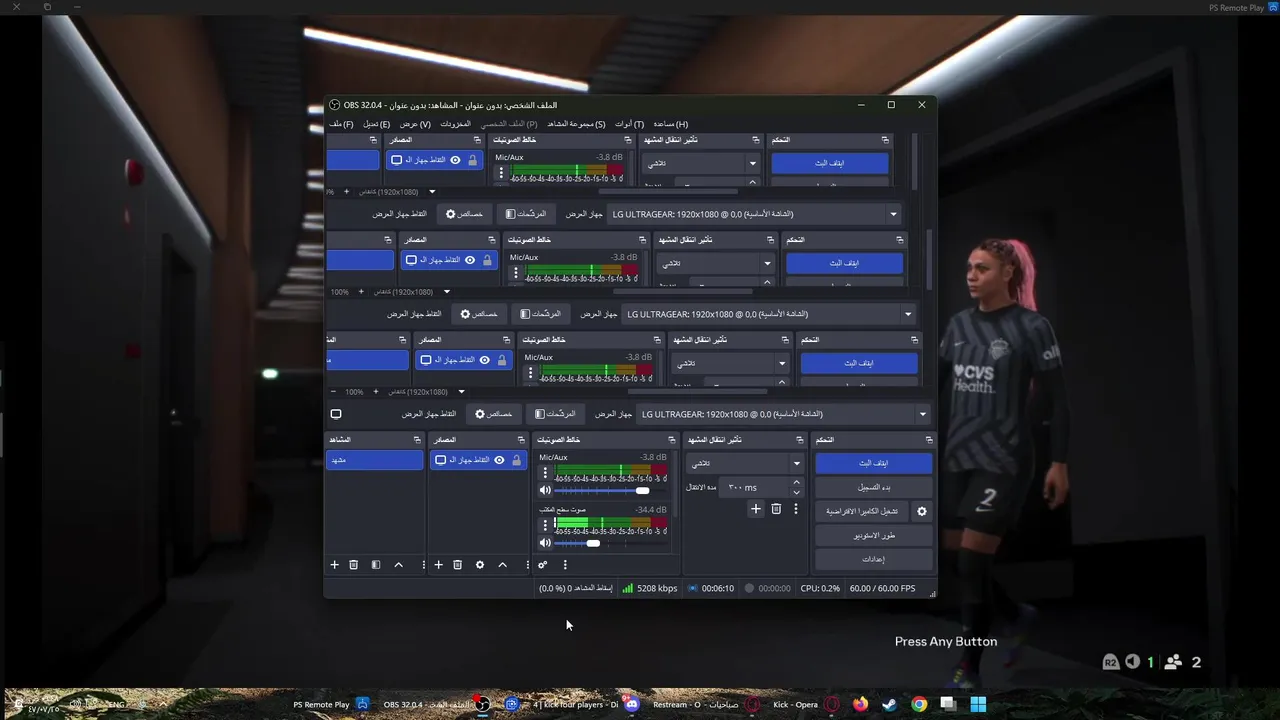Click the 00:06:10 stream timer in the status bar
This screenshot has height=720, width=1280.
717,588
